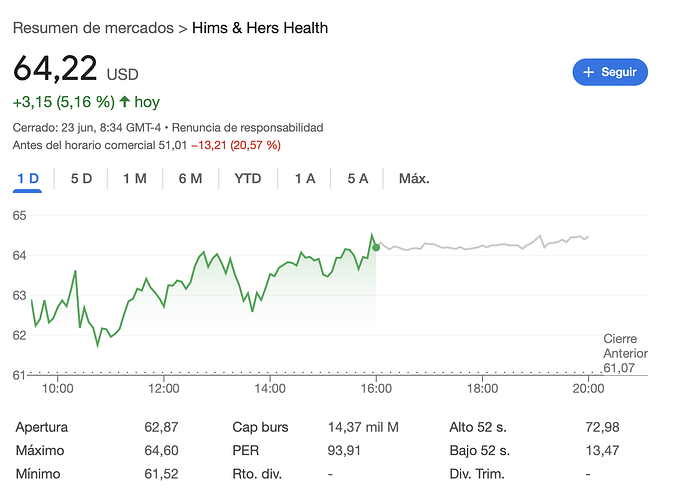
Task: Click the Apertura value 62,87
Action: [x=161, y=427]
